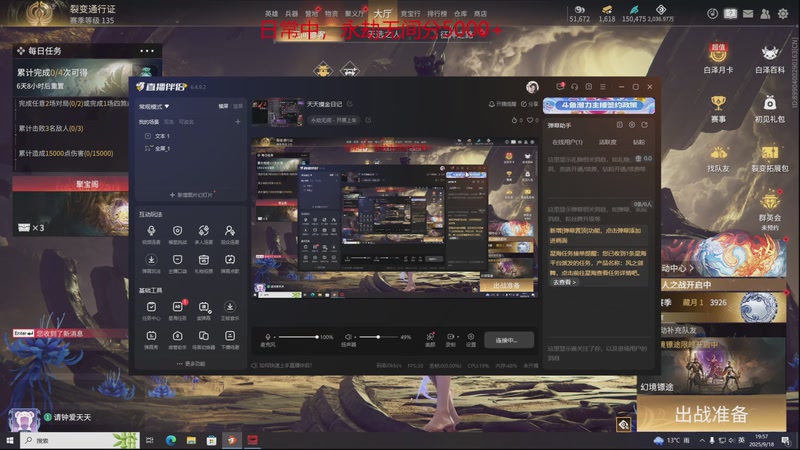Image resolution: width=800 pixels, height=450 pixels.
Task: Switch to the 活跃度 tab
Action: [607, 142]
